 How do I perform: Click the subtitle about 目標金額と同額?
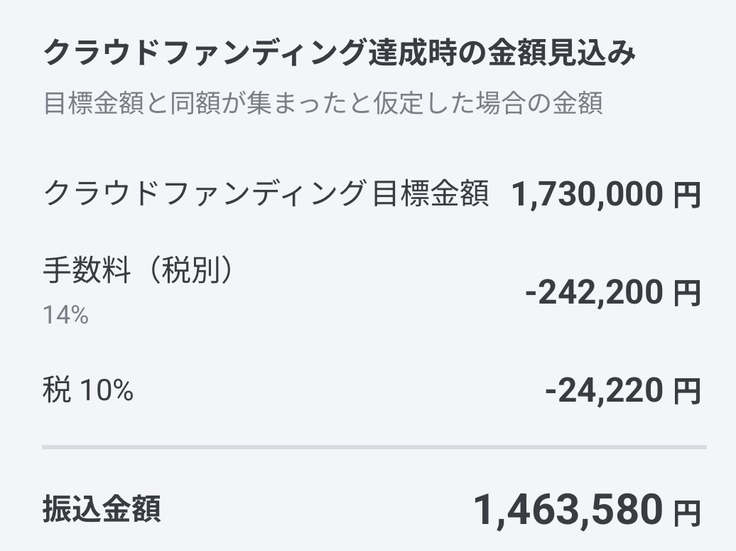pyautogui.click(x=322, y=104)
